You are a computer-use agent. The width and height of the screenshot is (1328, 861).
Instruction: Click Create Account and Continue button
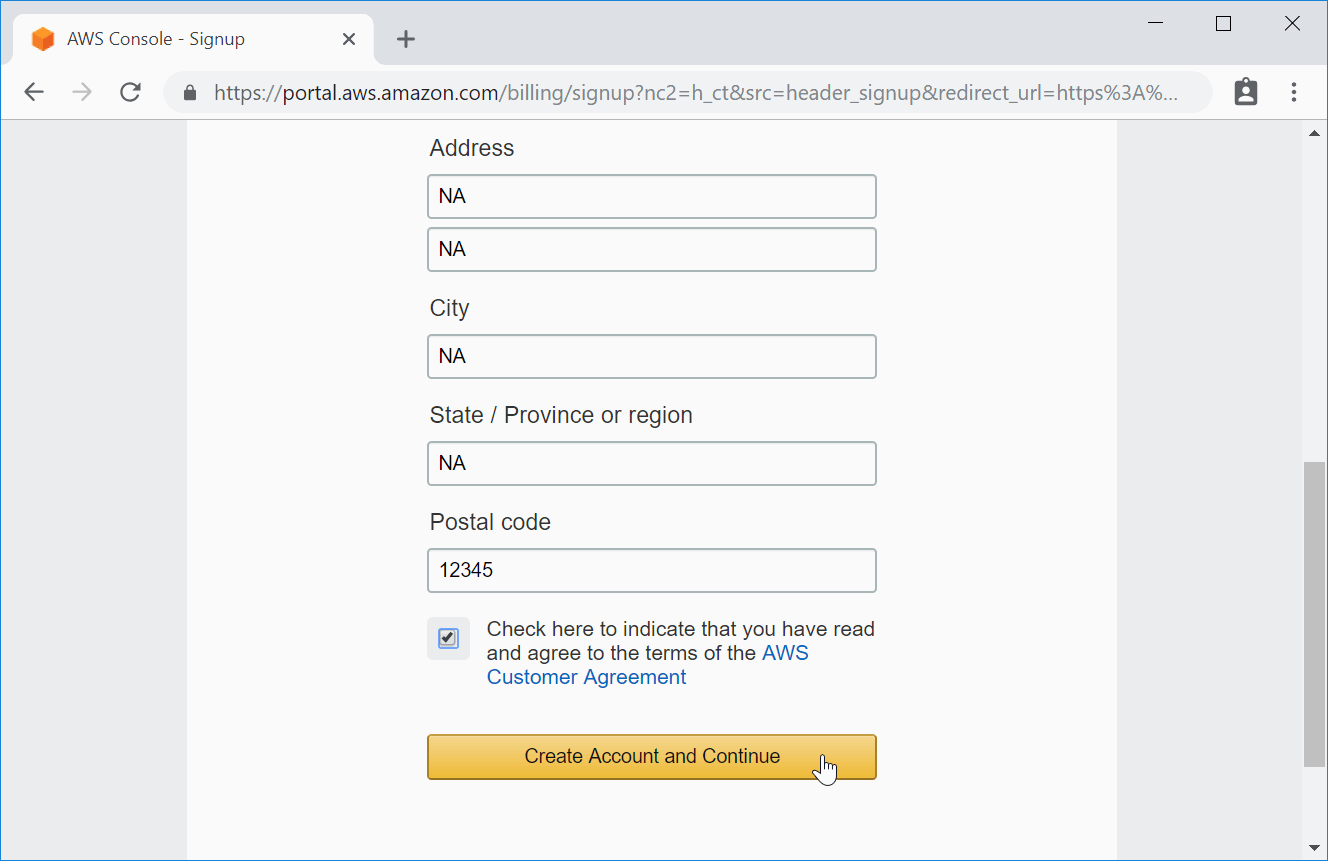point(652,757)
